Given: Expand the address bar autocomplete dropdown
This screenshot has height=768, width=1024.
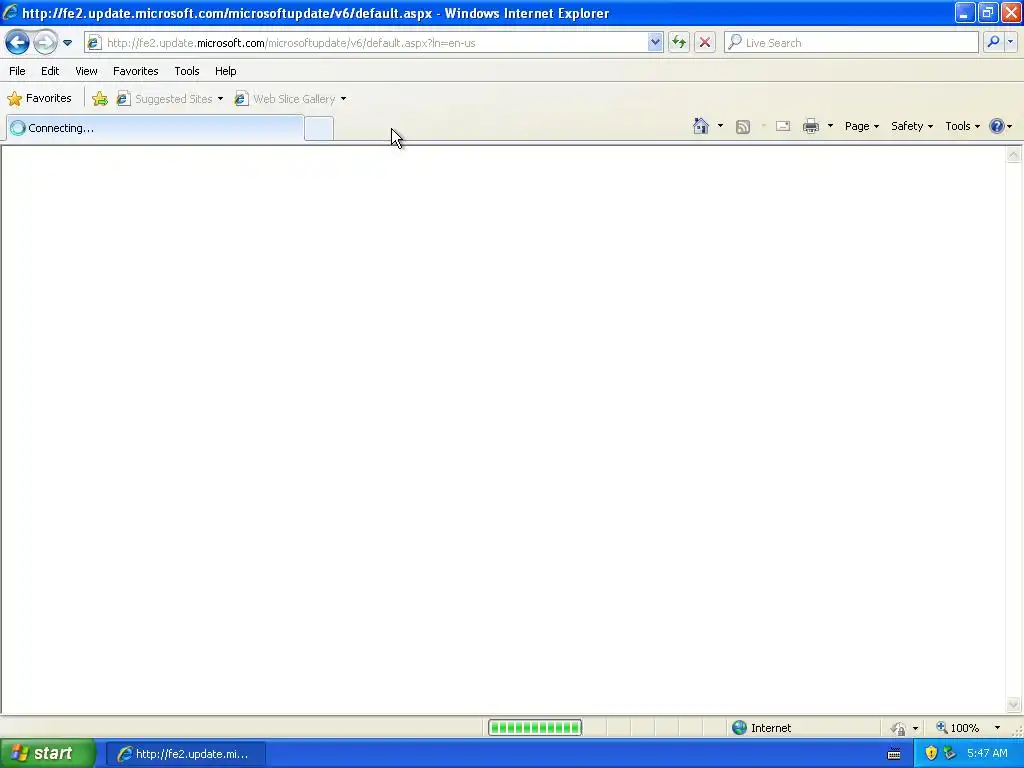Looking at the screenshot, I should 655,42.
